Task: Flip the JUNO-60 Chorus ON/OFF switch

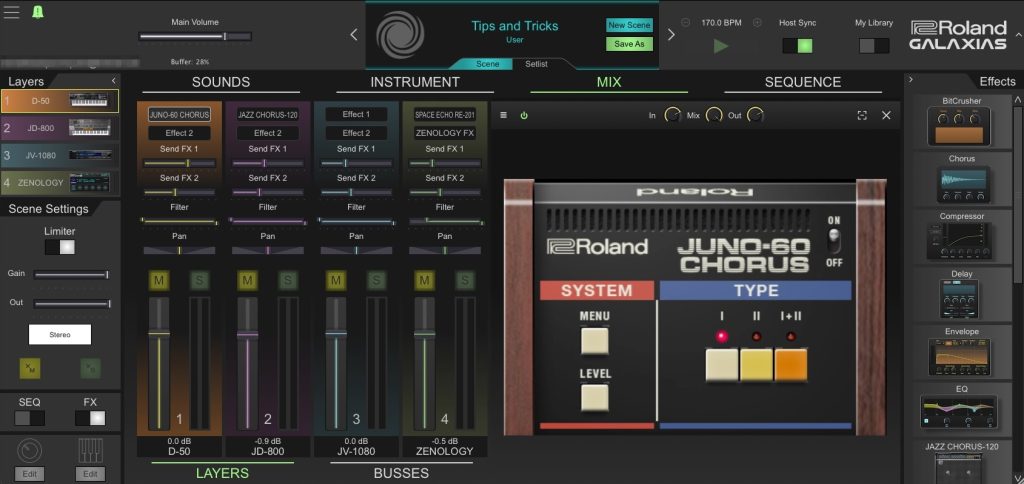Action: click(x=833, y=241)
